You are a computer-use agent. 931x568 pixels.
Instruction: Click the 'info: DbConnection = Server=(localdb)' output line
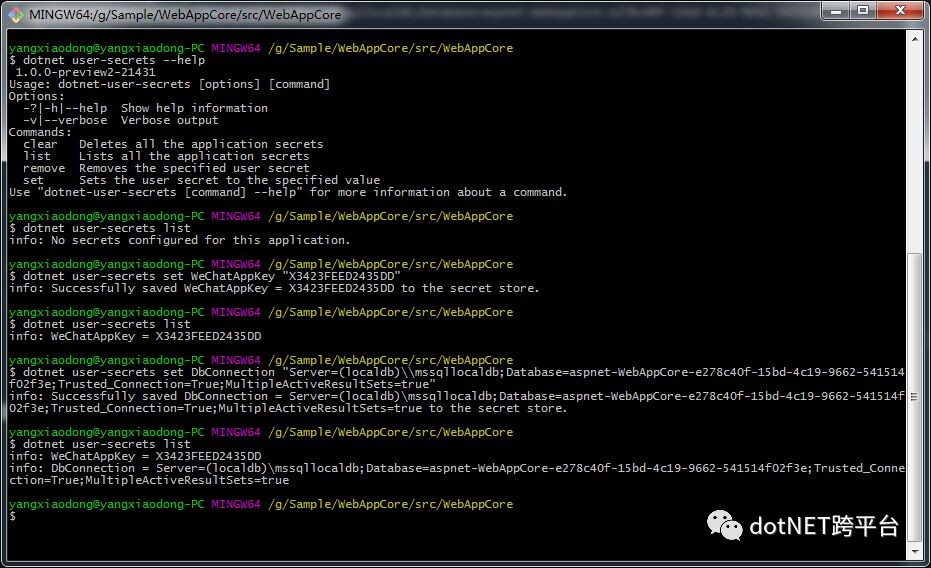(457, 468)
